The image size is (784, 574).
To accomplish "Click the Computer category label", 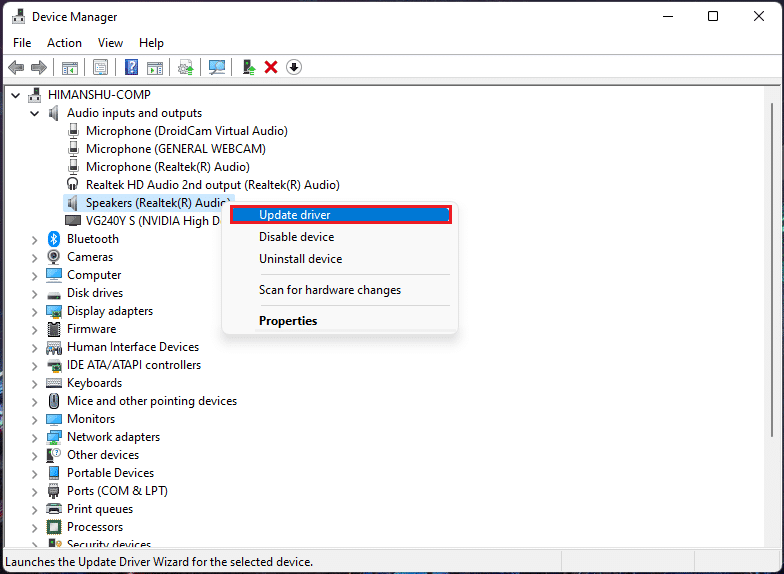I will coord(94,275).
